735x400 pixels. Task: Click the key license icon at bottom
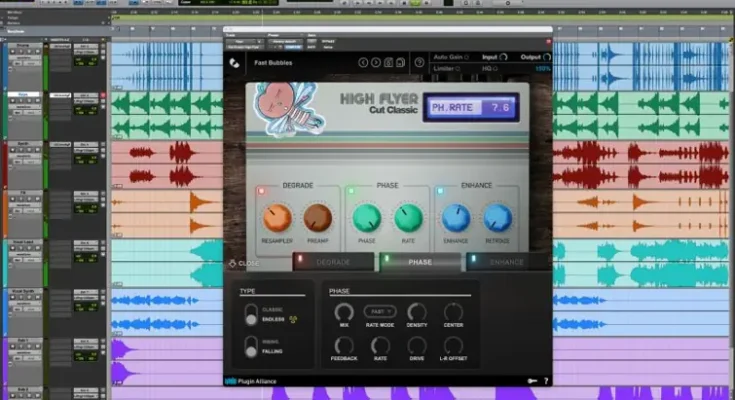tap(531, 380)
